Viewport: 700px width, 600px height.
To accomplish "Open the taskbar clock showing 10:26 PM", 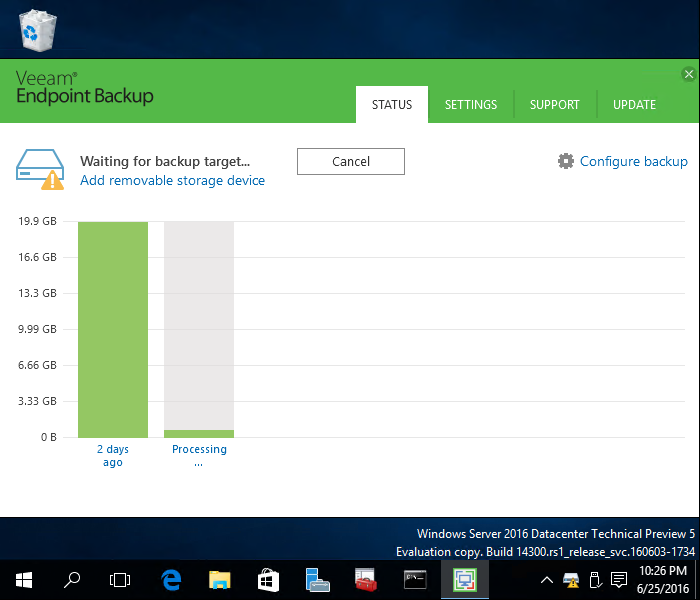I will click(x=662, y=580).
